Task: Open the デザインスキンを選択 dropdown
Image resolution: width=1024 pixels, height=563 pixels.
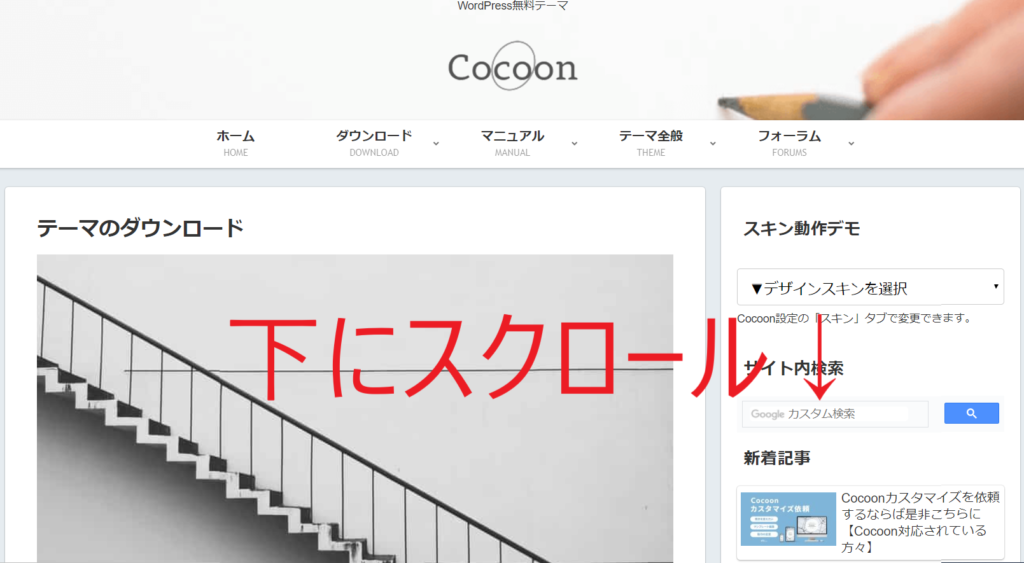Action: tap(871, 287)
